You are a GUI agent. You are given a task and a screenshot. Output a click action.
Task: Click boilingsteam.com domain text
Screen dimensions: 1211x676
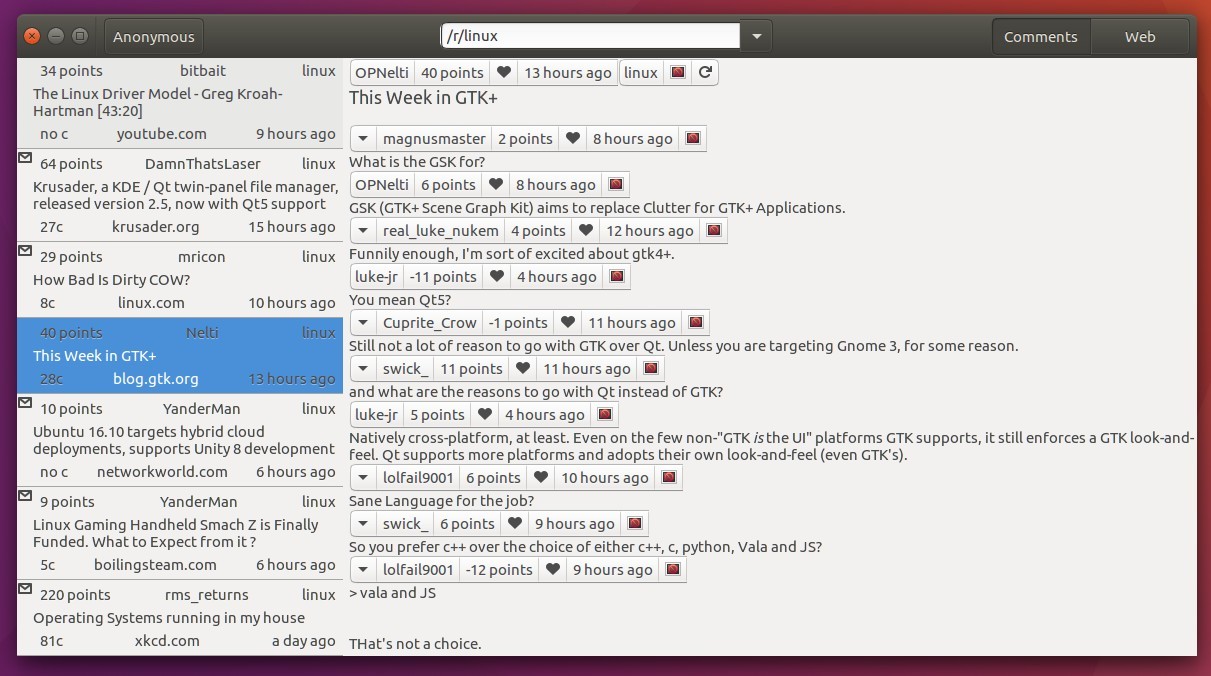(x=155, y=565)
